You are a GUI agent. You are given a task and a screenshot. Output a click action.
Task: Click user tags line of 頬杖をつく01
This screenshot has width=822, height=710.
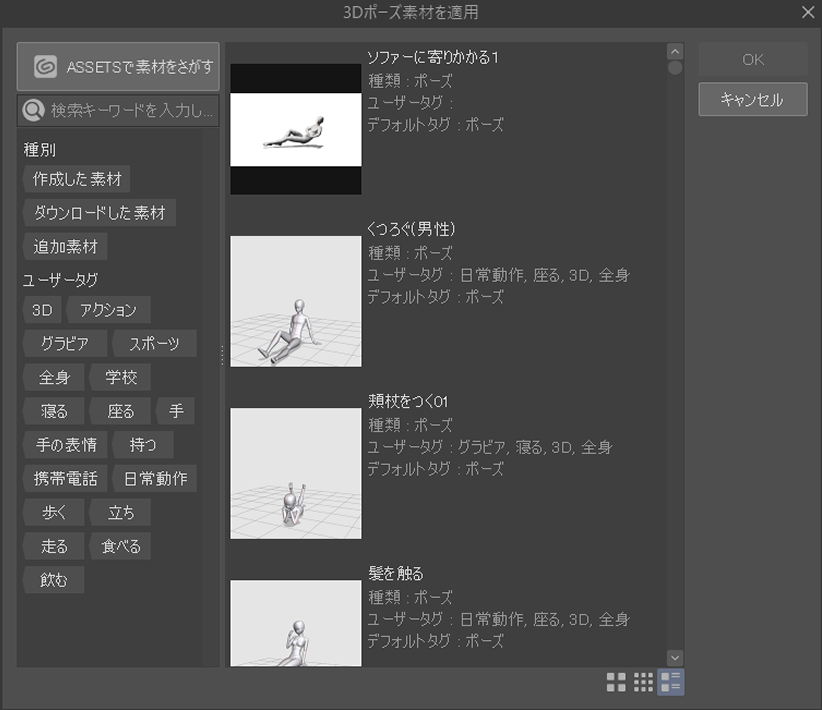pos(490,447)
